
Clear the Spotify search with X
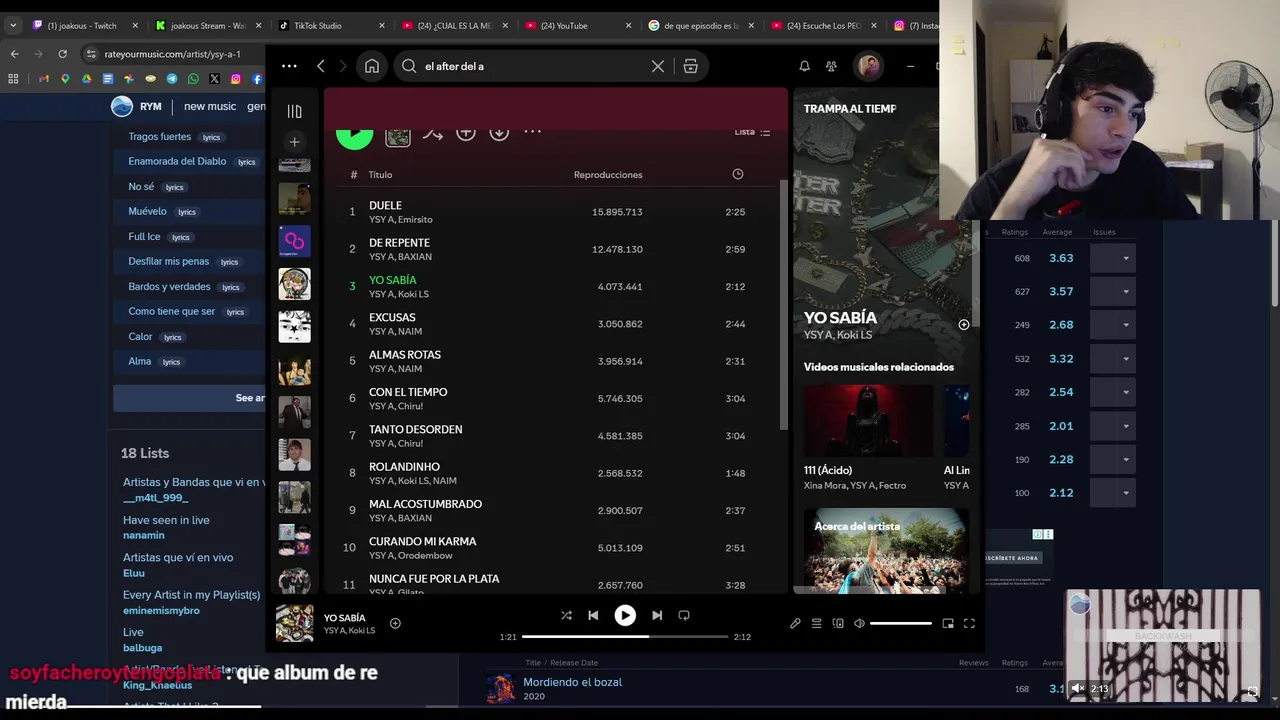tap(657, 66)
